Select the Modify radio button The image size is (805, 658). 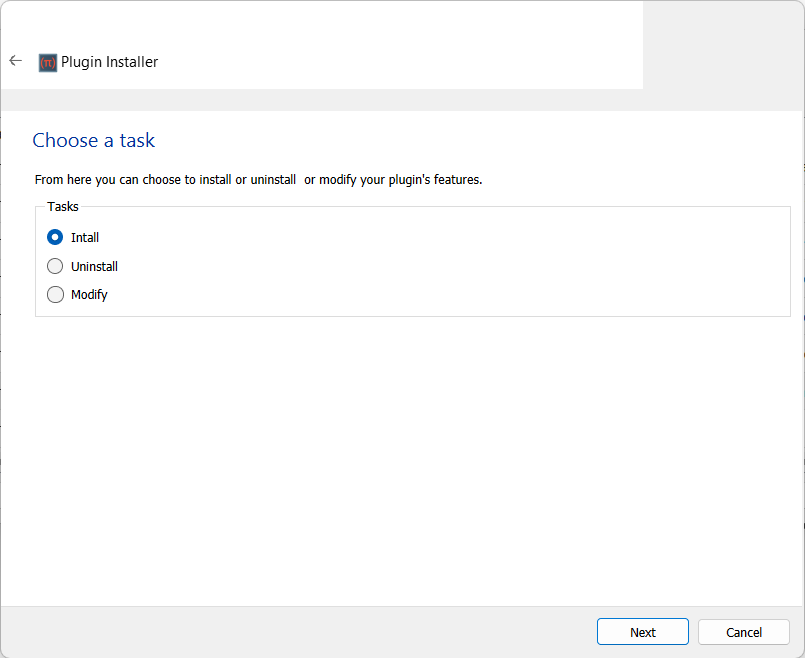55,295
